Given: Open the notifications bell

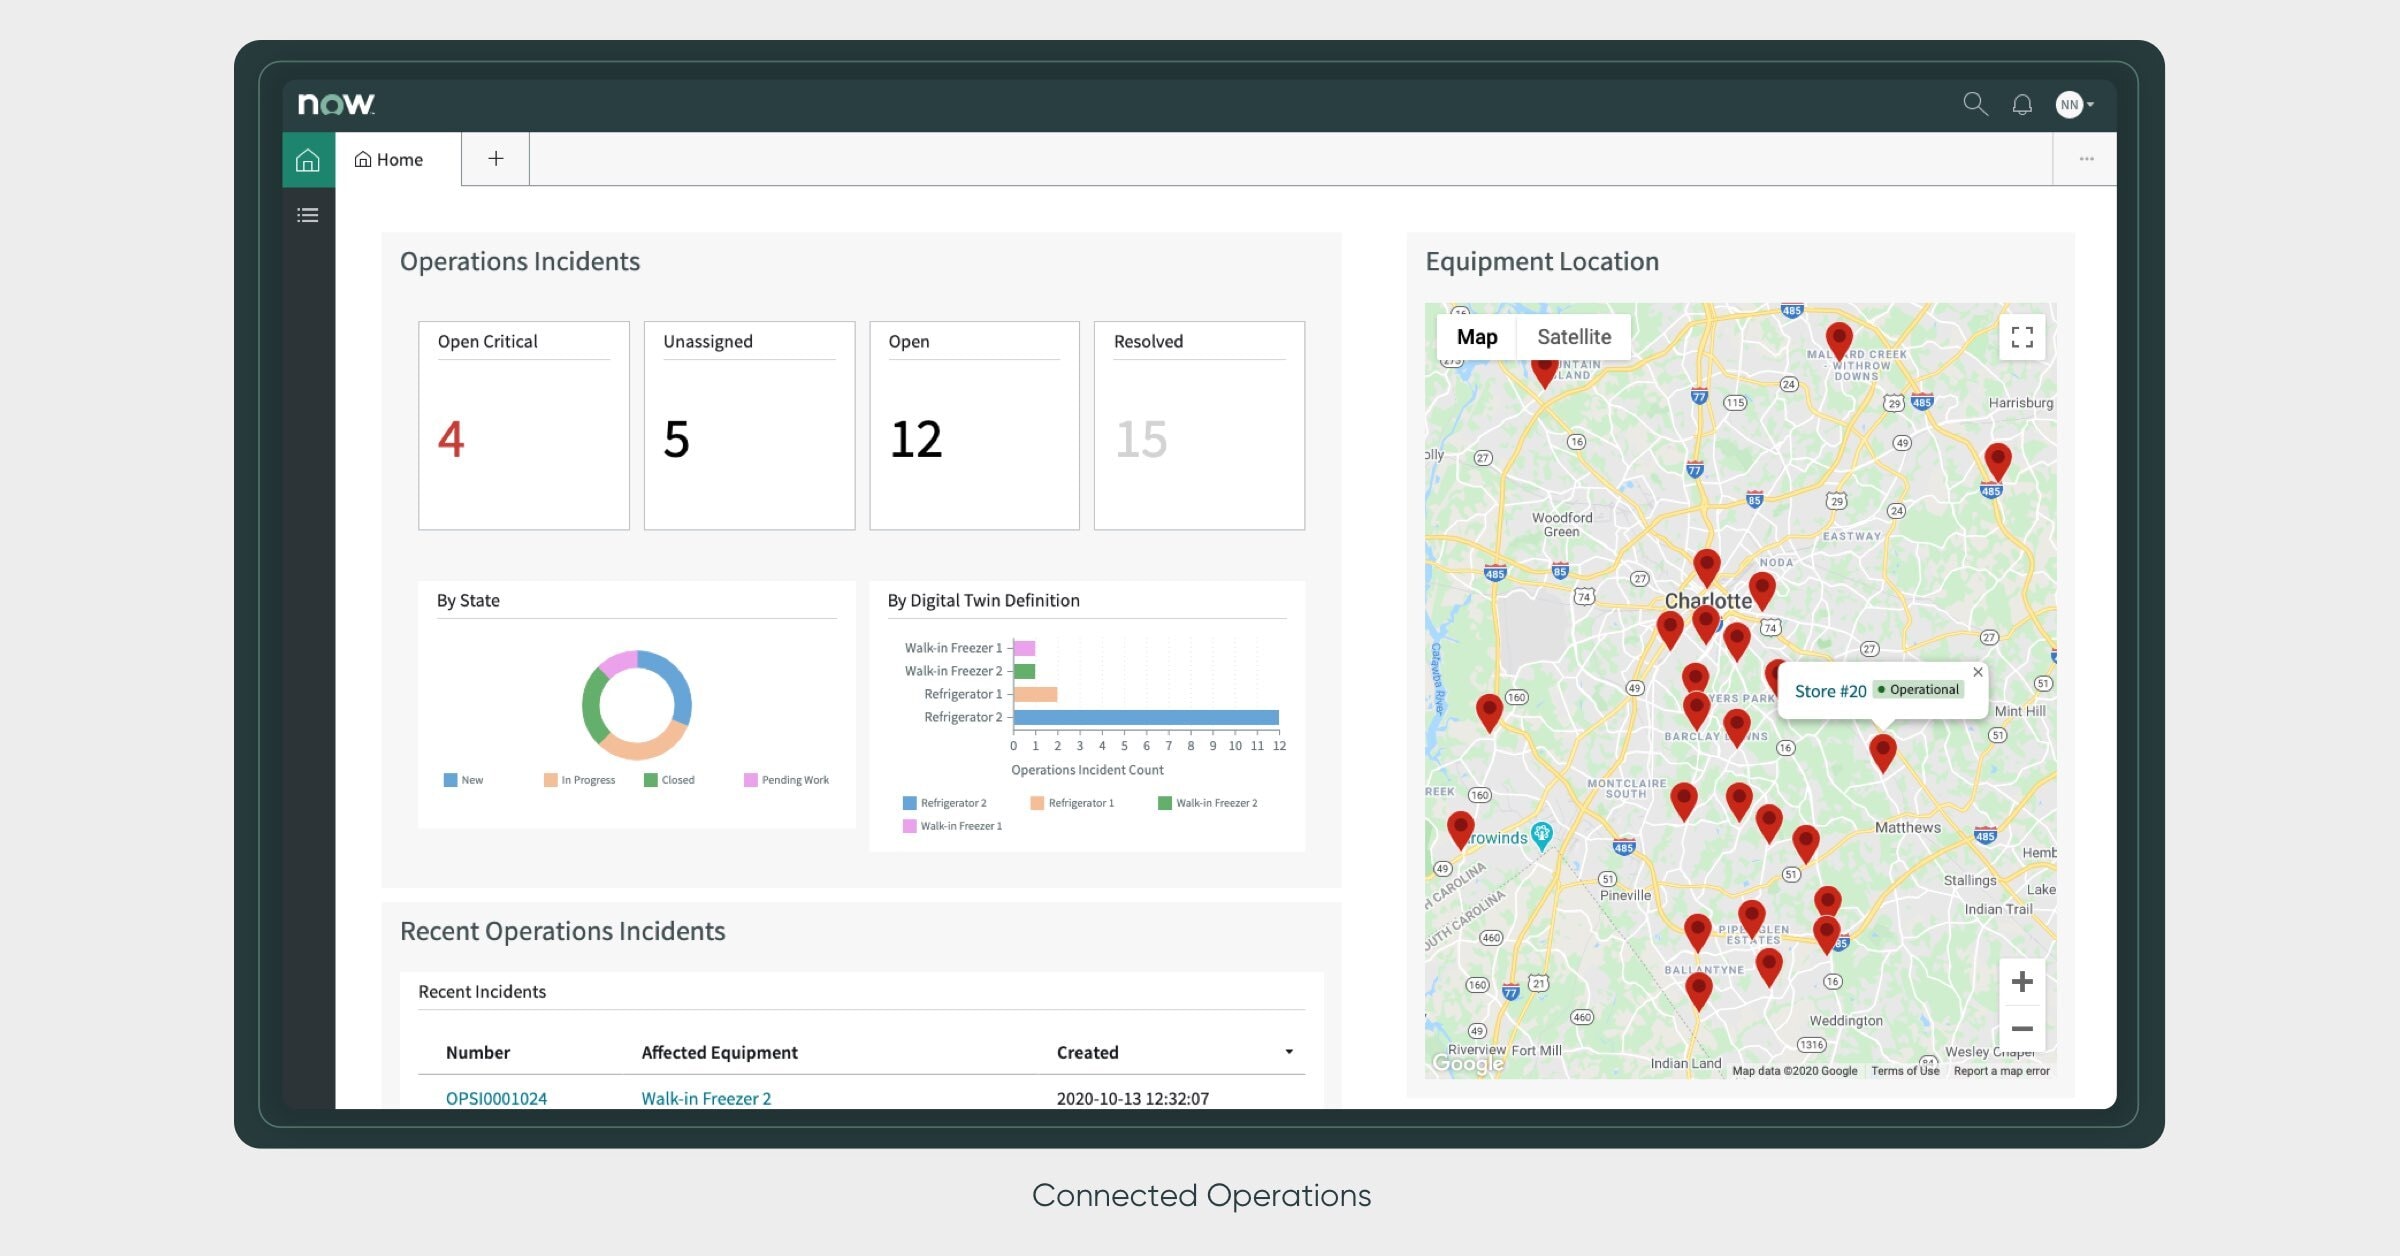Looking at the screenshot, I should pyautogui.click(x=2022, y=104).
